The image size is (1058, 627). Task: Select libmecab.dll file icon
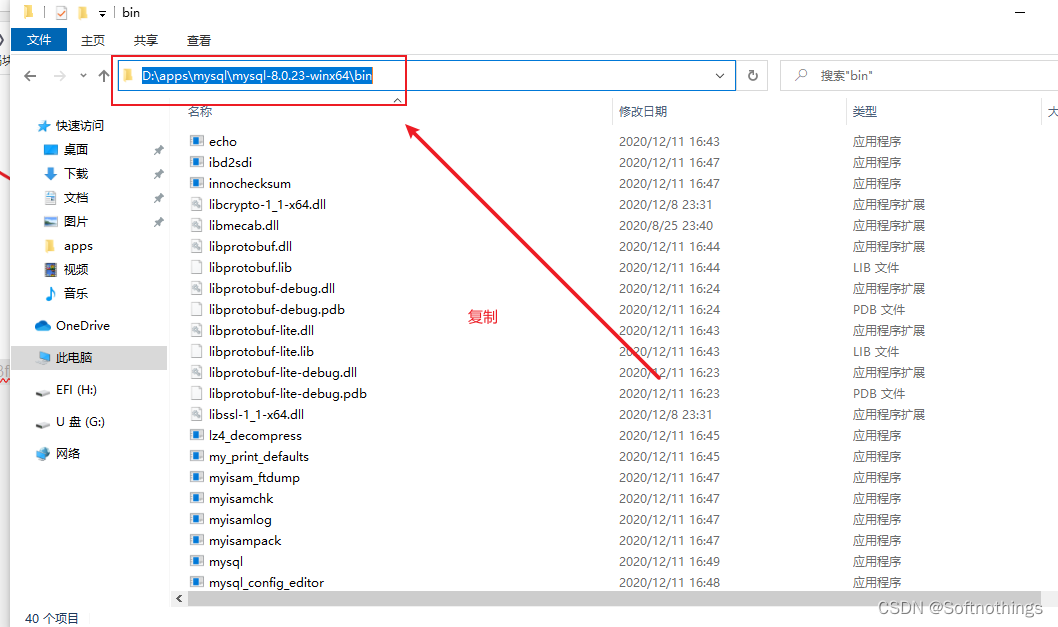(196, 225)
